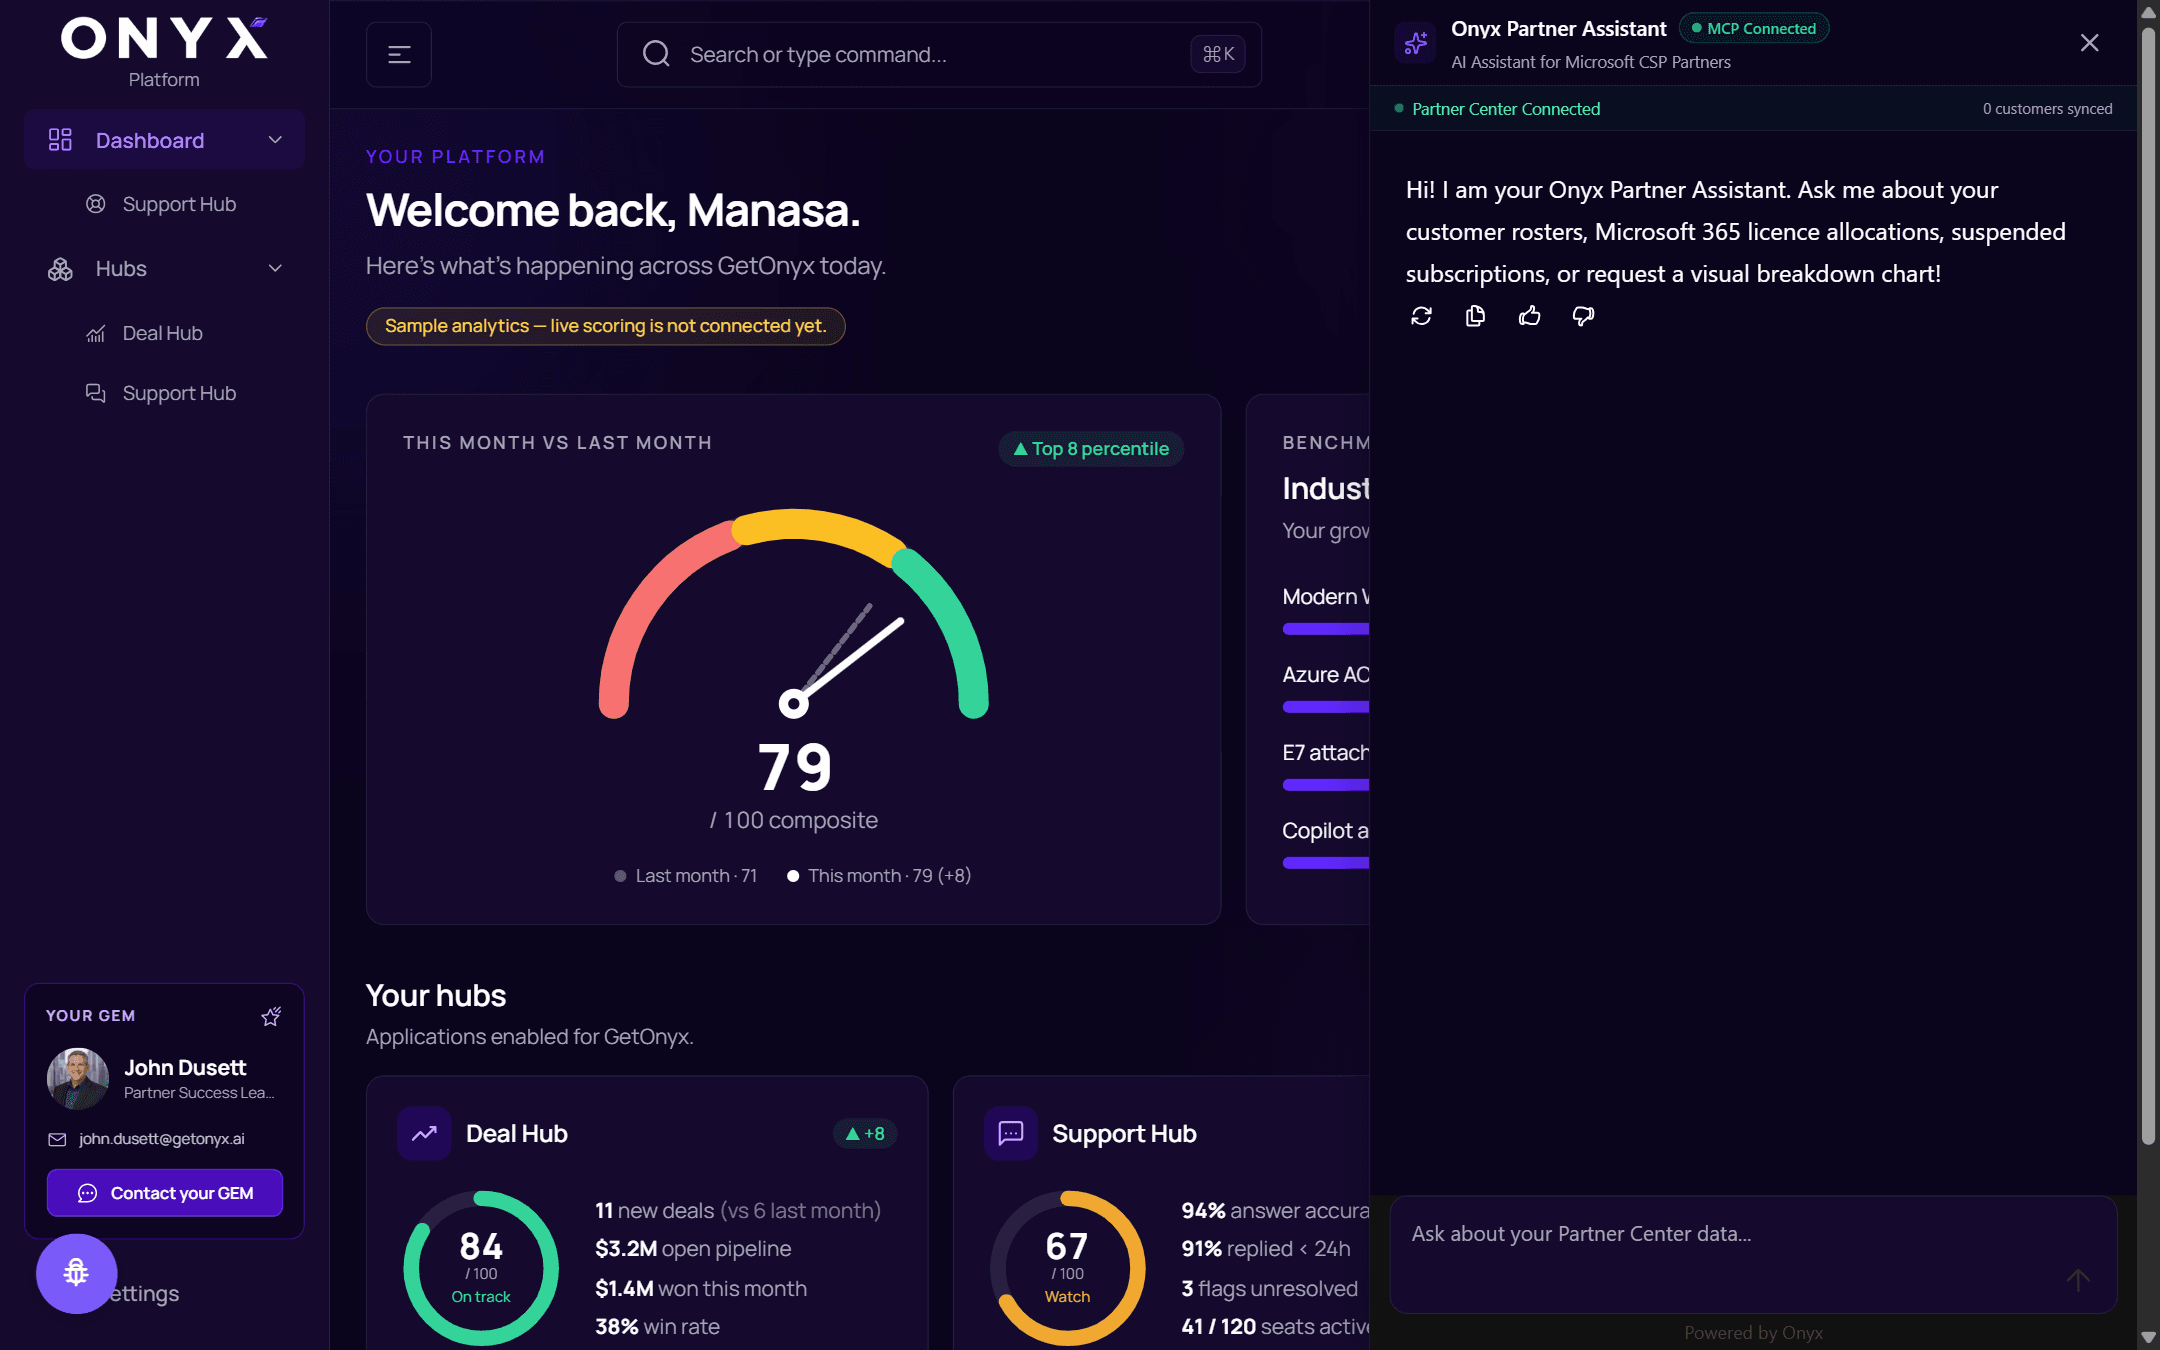This screenshot has height=1350, width=2160.
Task: Click the ⌘K shortcut badge
Action: click(1218, 54)
